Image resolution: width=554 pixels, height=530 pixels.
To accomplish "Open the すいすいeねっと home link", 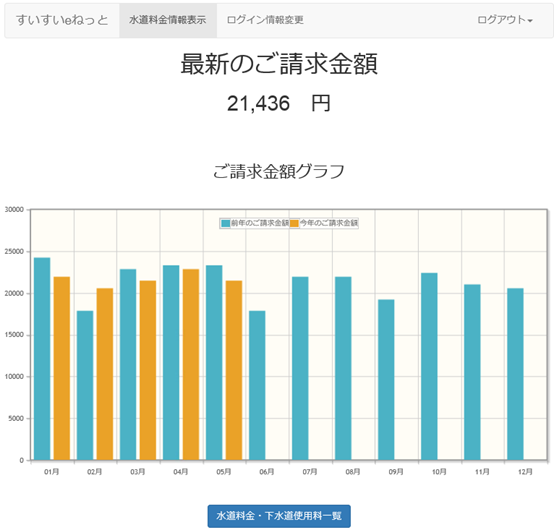I will (x=62, y=20).
